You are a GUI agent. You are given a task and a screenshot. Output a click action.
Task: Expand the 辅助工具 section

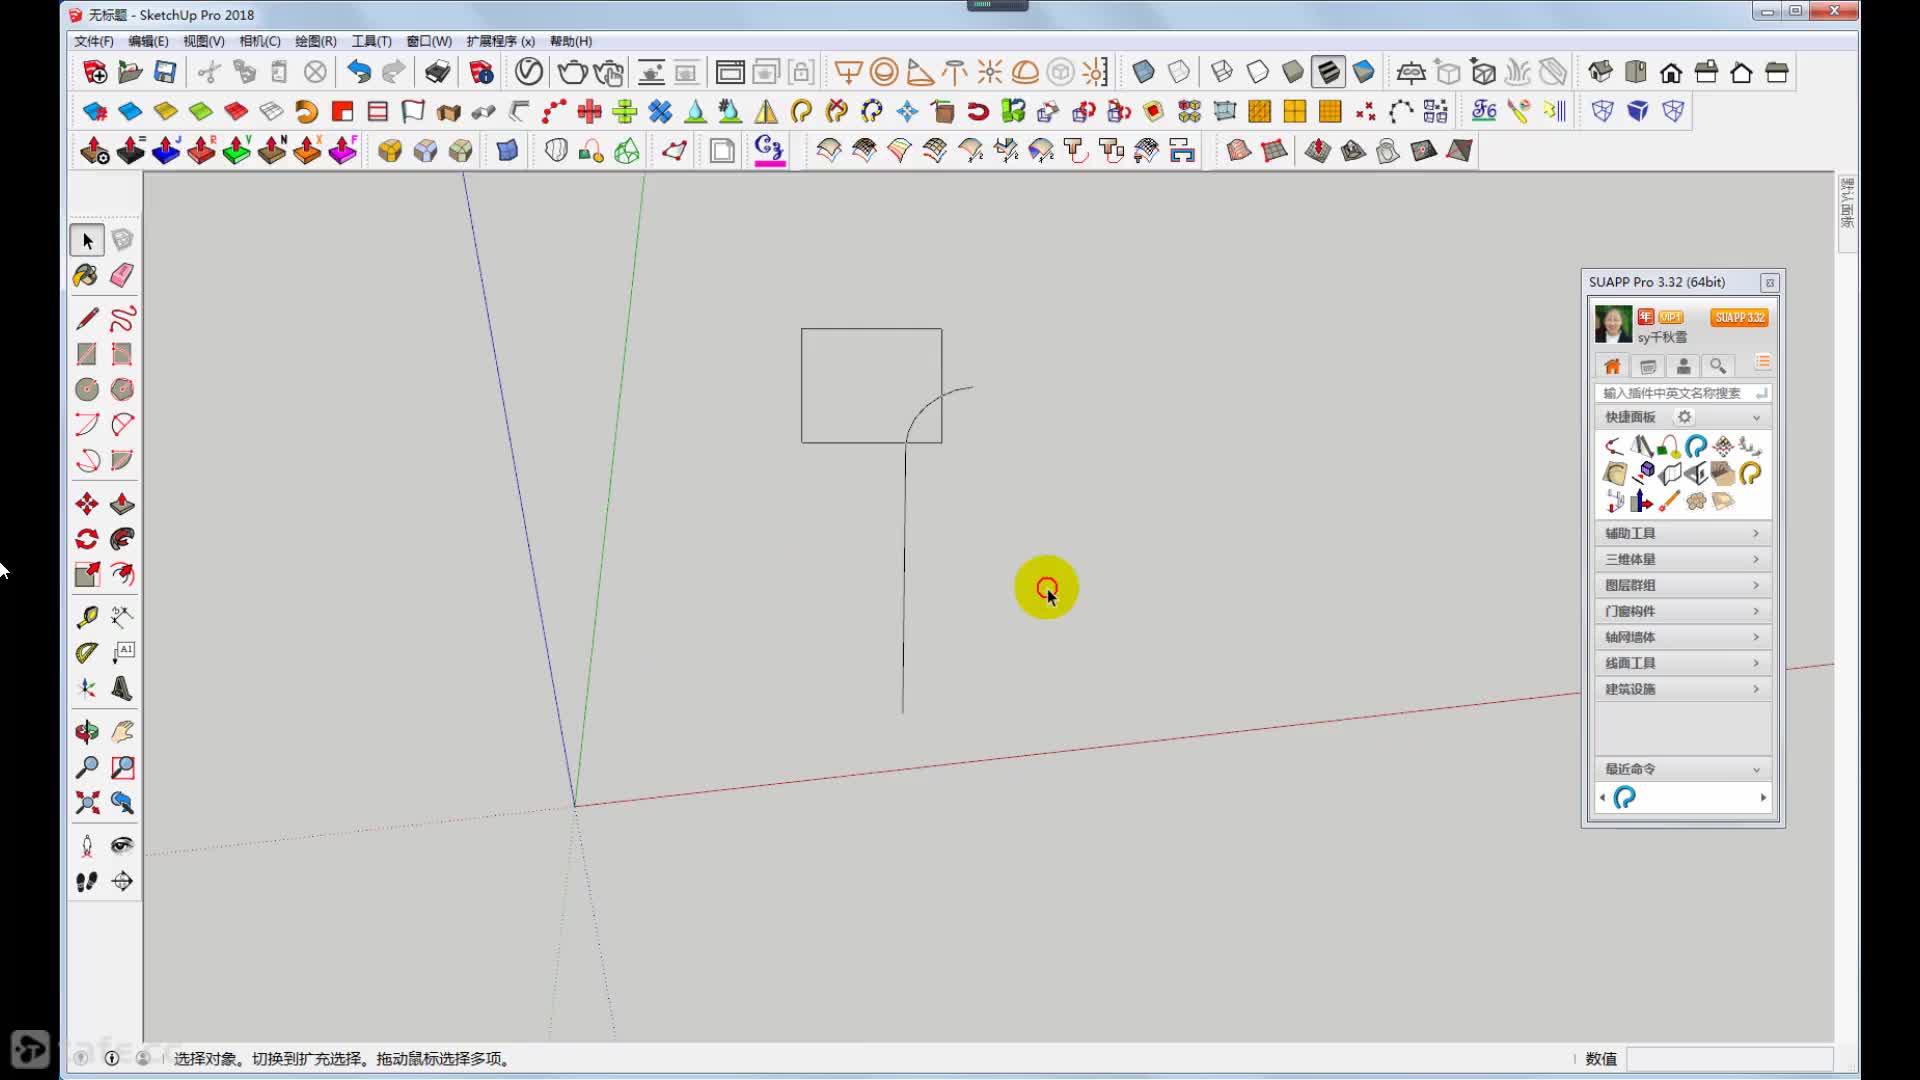coord(1683,533)
